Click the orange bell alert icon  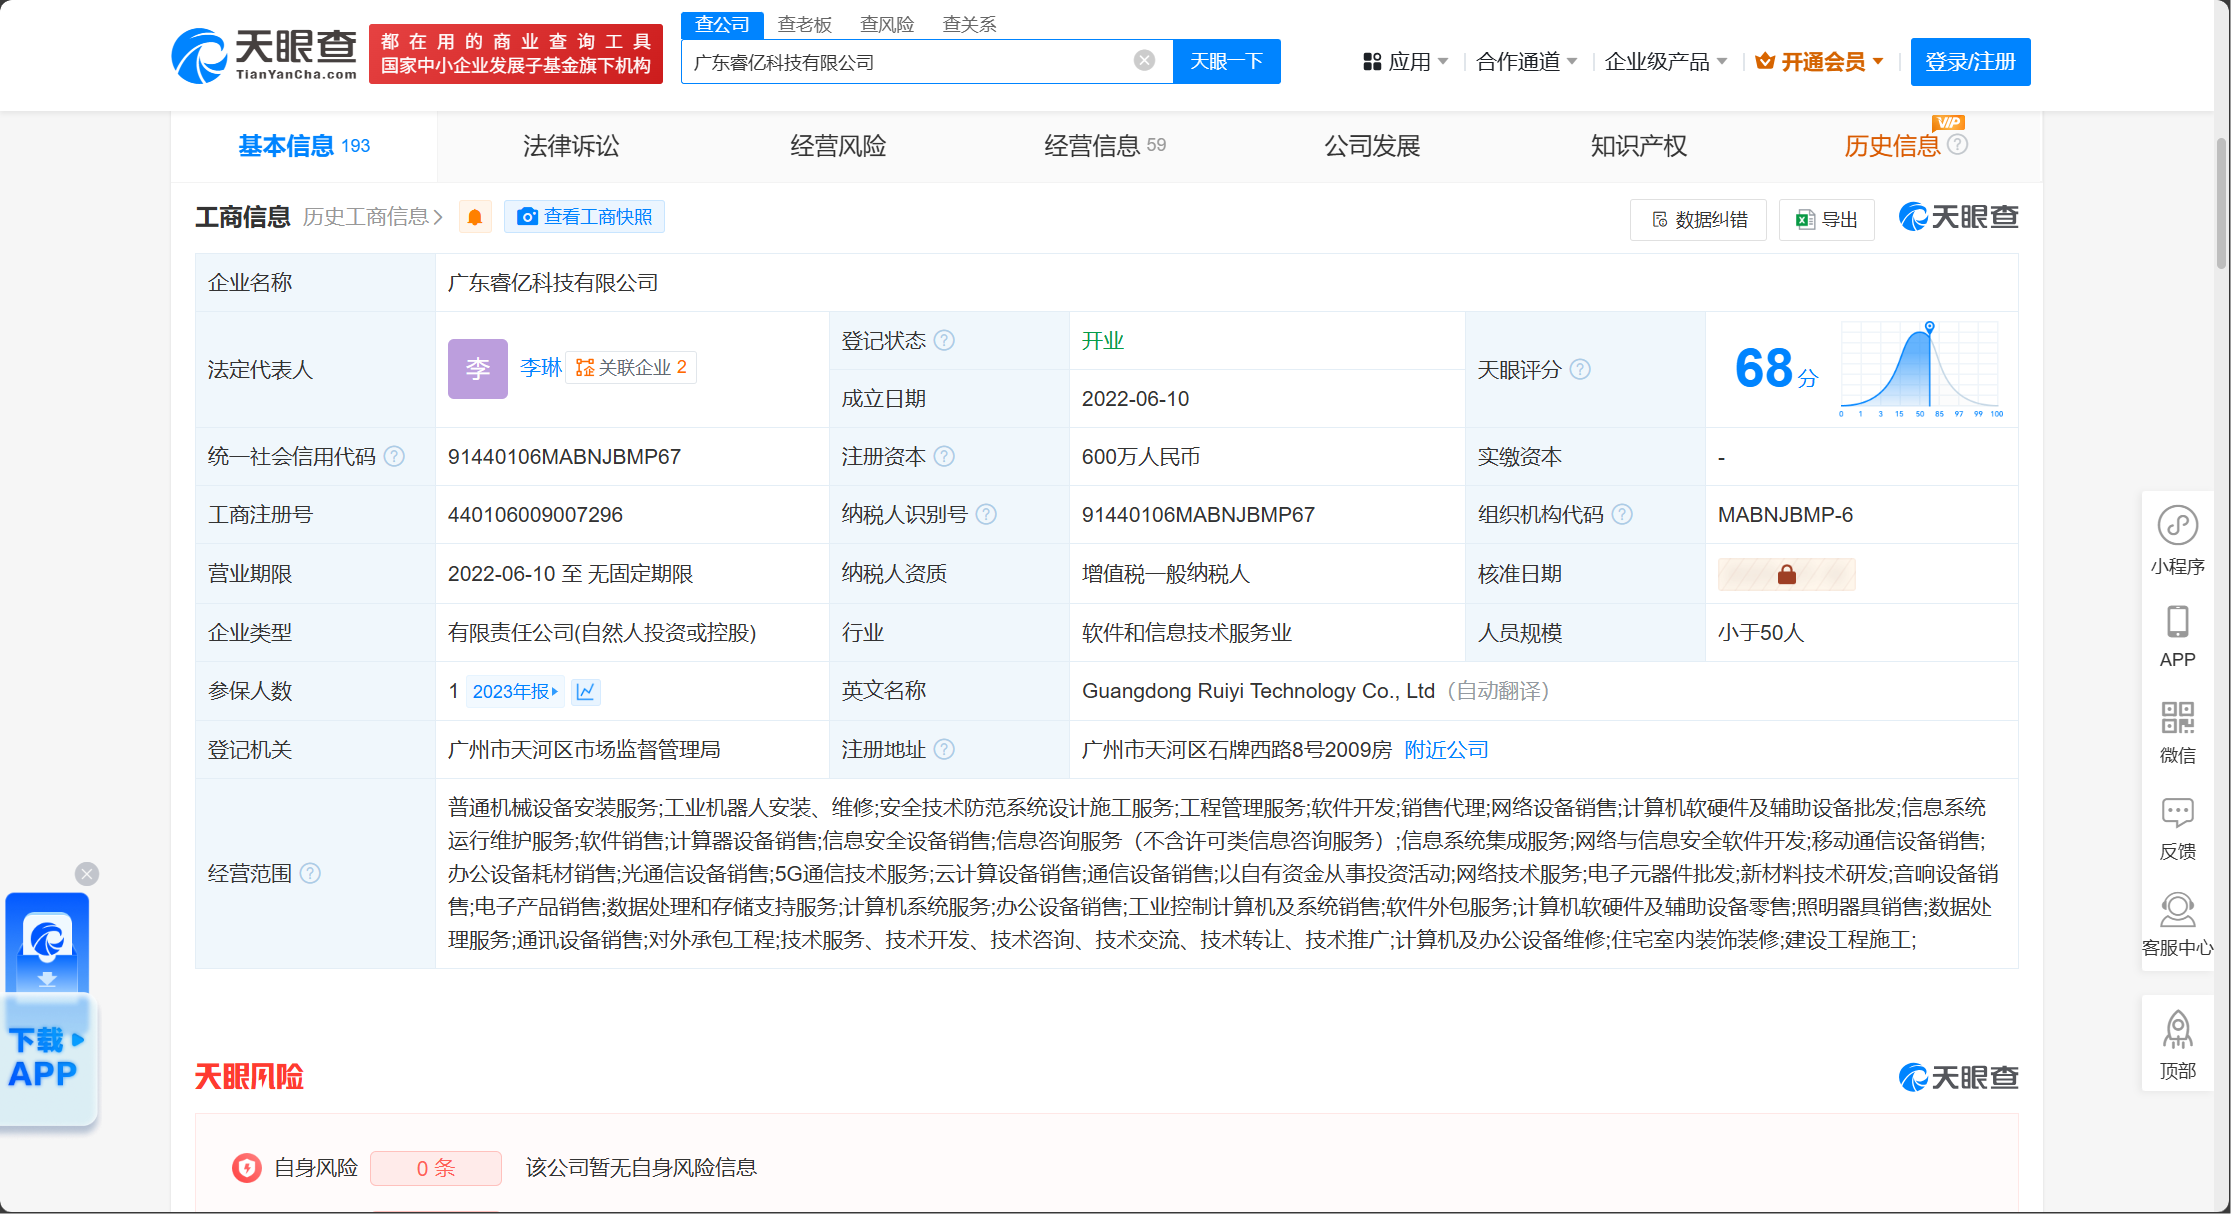click(x=475, y=217)
